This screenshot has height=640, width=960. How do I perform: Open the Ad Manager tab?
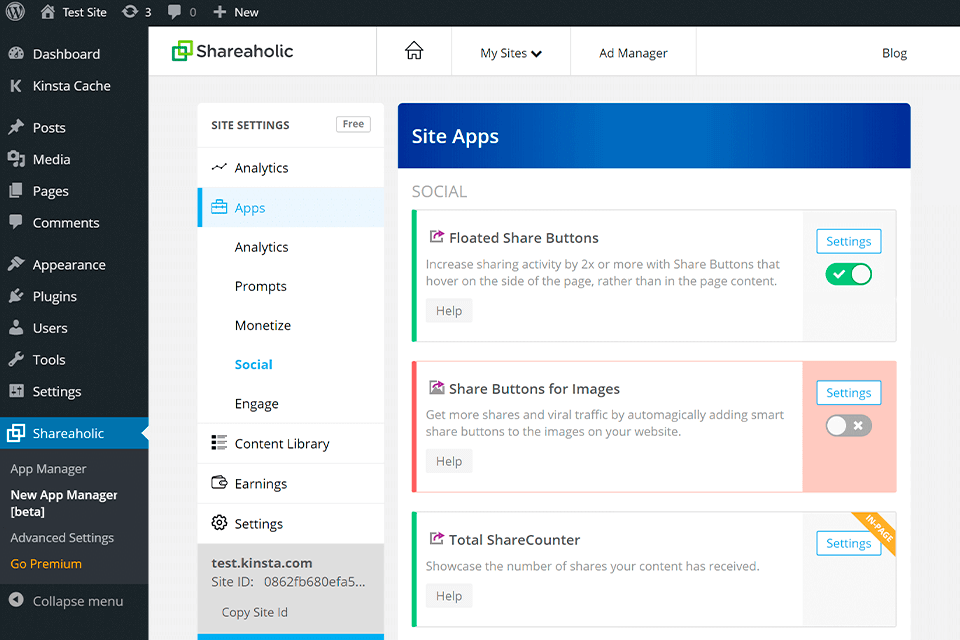(x=633, y=53)
